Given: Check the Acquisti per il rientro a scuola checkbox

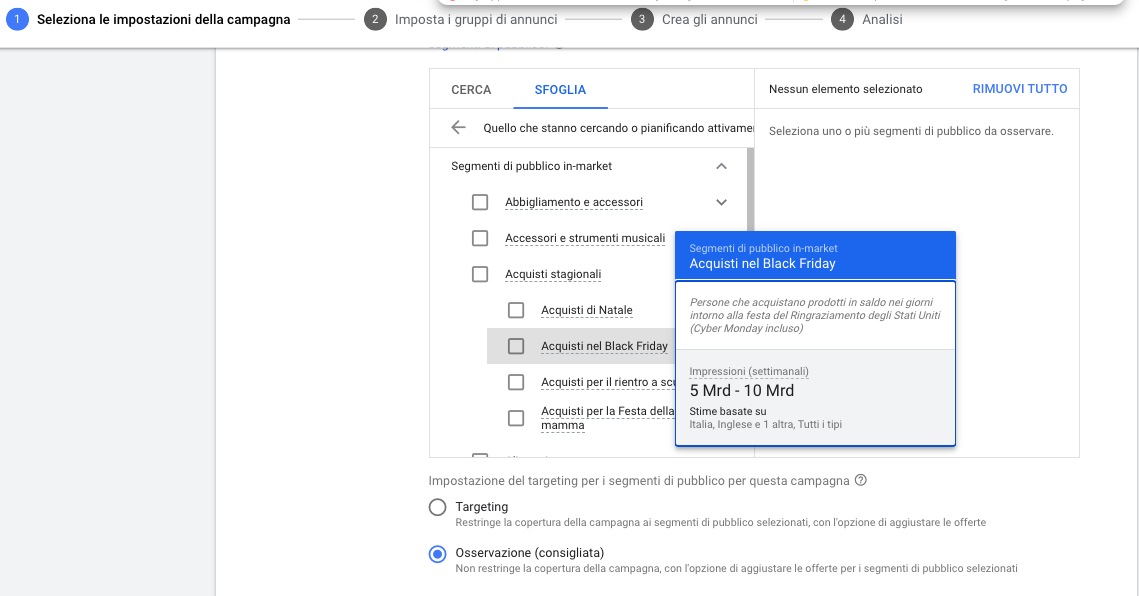Looking at the screenshot, I should (x=516, y=382).
